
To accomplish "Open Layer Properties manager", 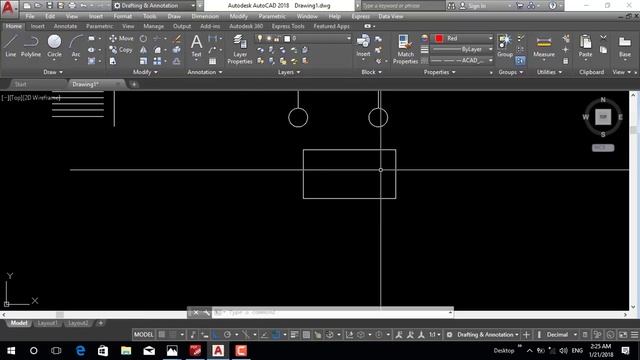I will click(240, 49).
